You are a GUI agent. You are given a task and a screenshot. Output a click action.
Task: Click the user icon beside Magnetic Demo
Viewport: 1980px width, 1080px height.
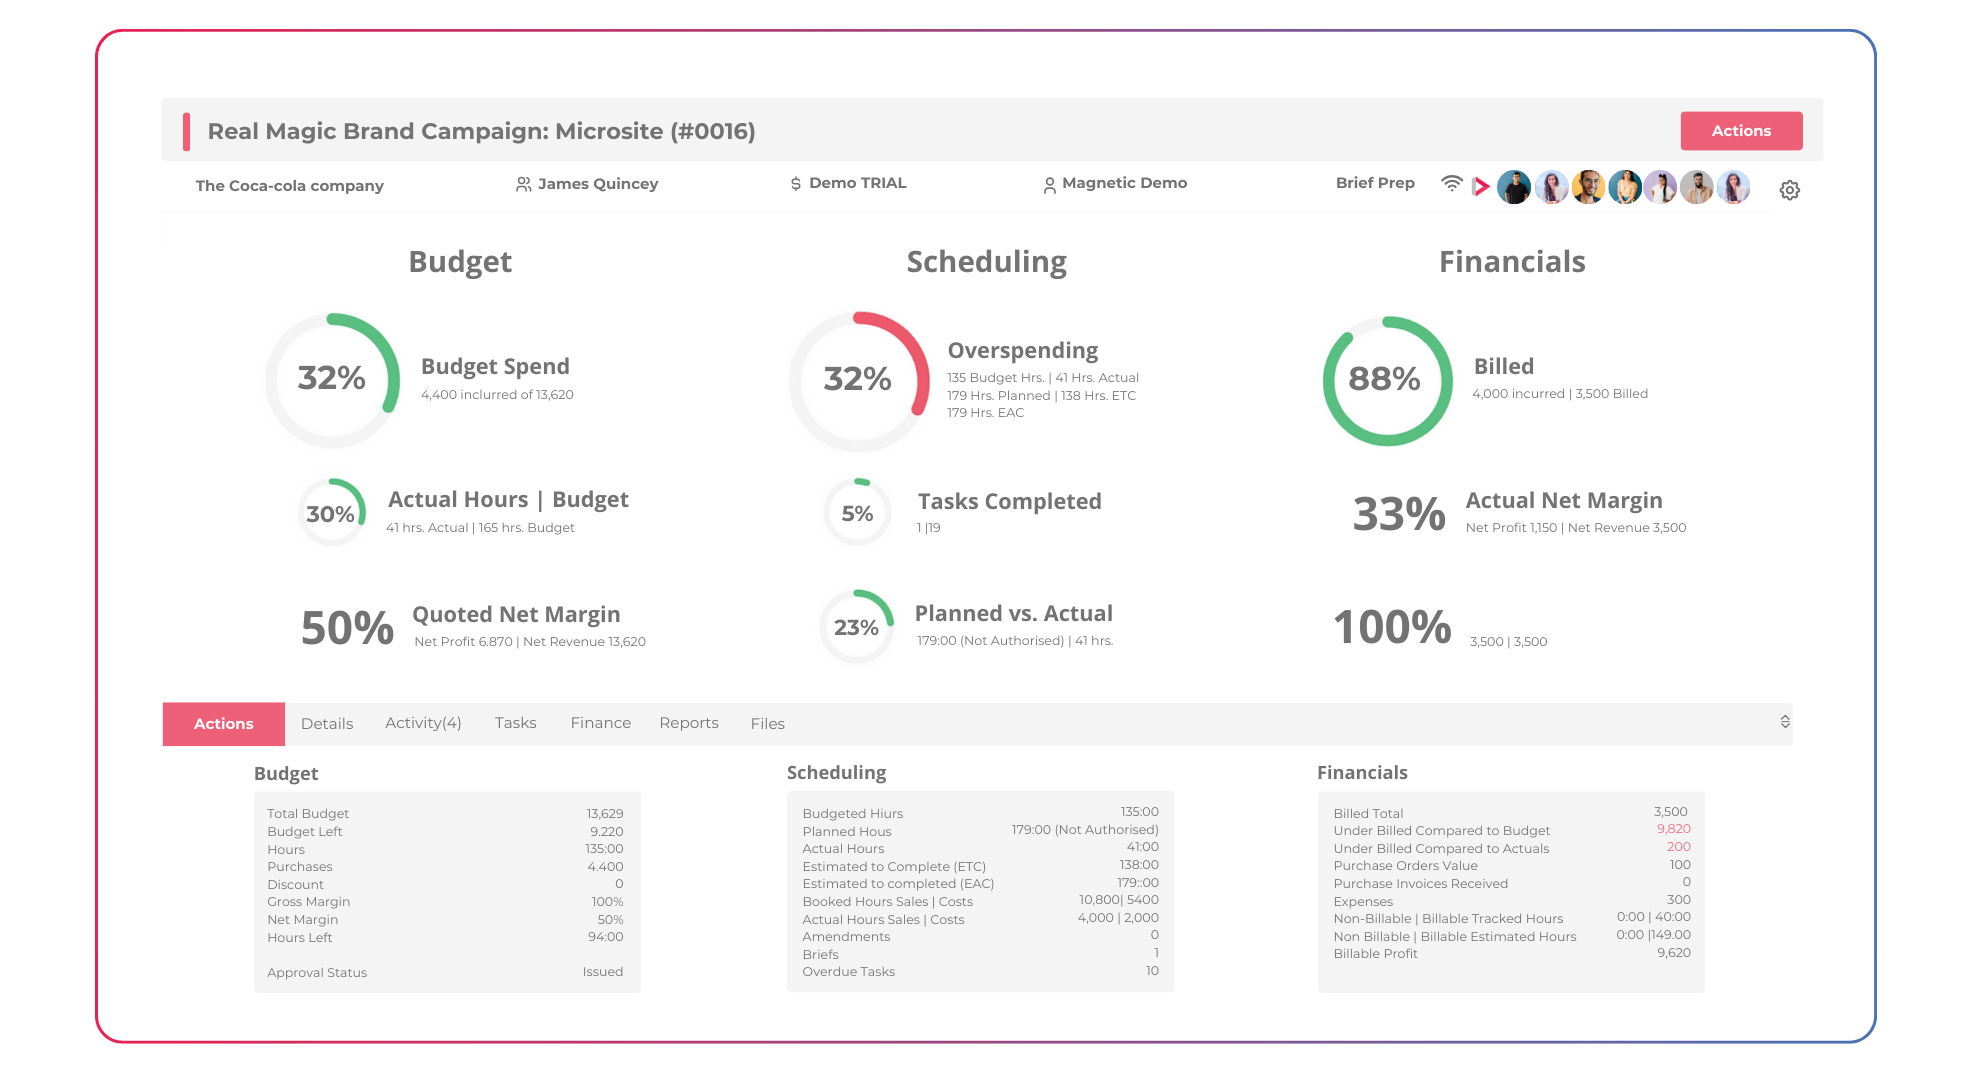pos(1049,185)
